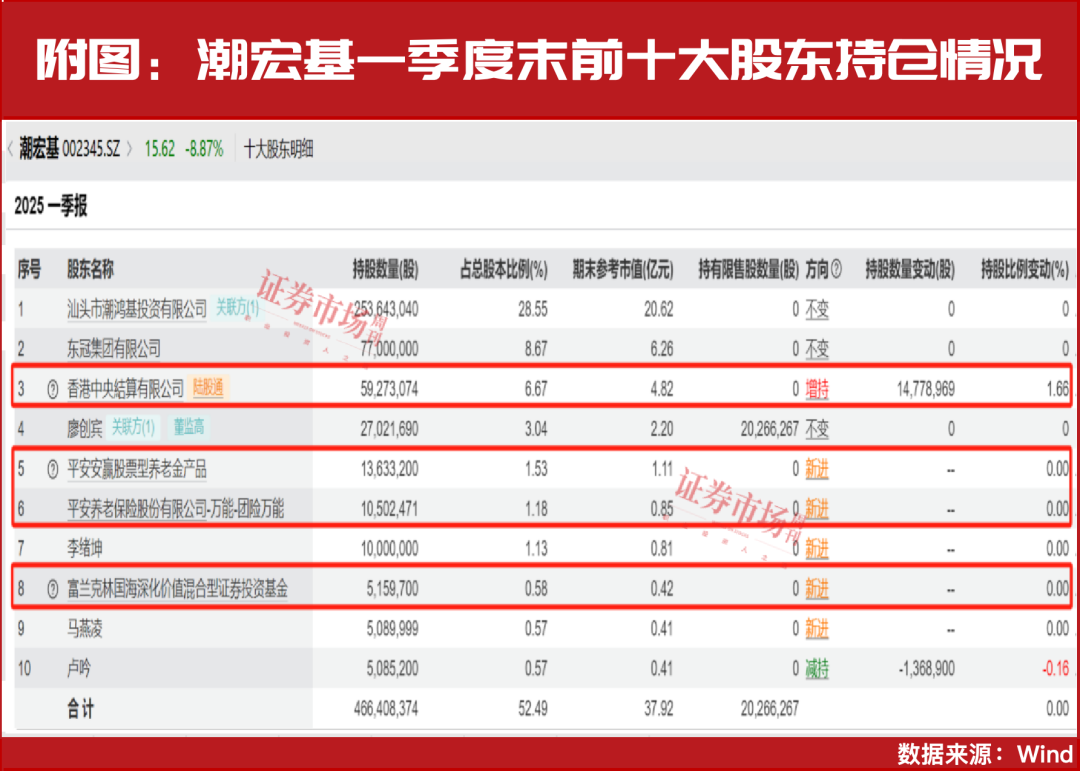Click the ratio value 28.55
Image resolution: width=1080 pixels, height=771 pixels.
[533, 309]
